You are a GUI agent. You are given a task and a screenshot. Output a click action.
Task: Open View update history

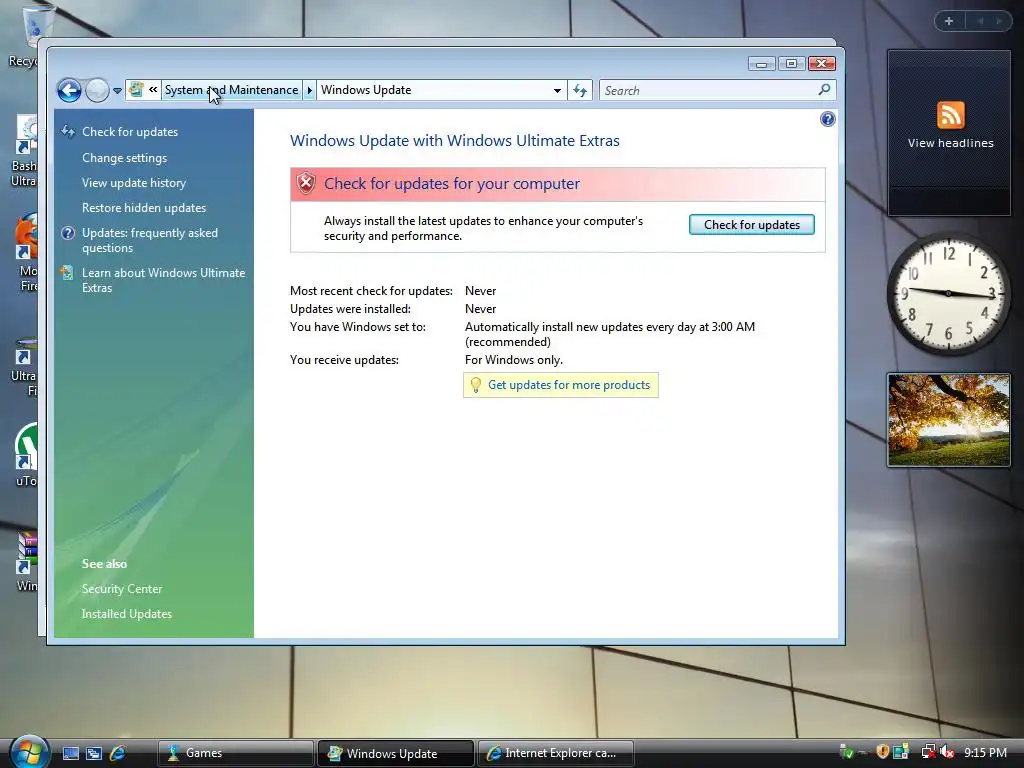[x=134, y=183]
